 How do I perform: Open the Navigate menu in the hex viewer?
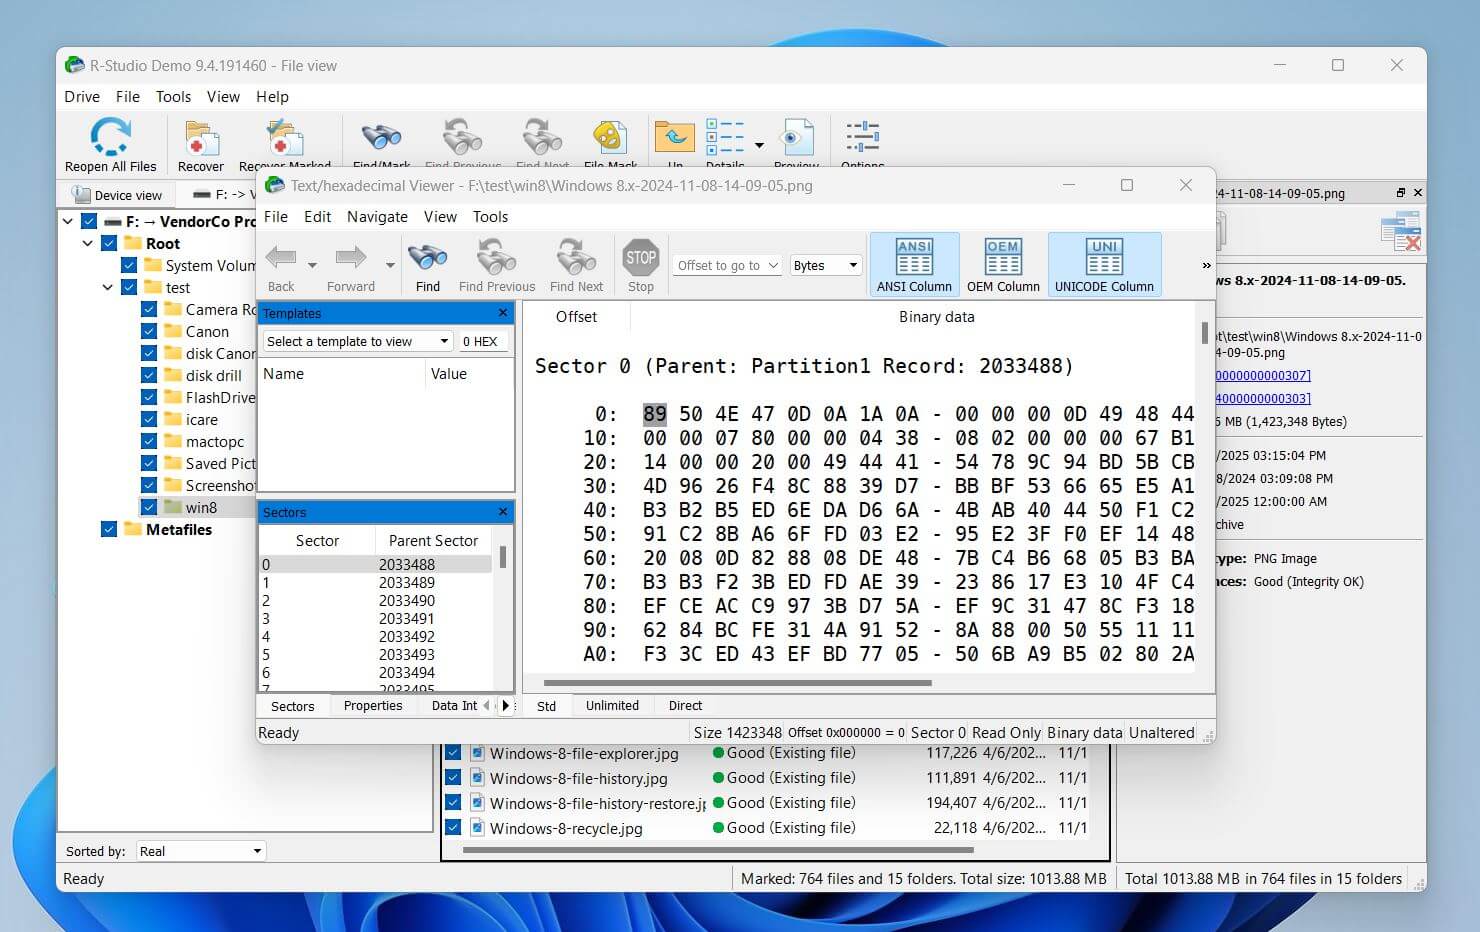[377, 216]
